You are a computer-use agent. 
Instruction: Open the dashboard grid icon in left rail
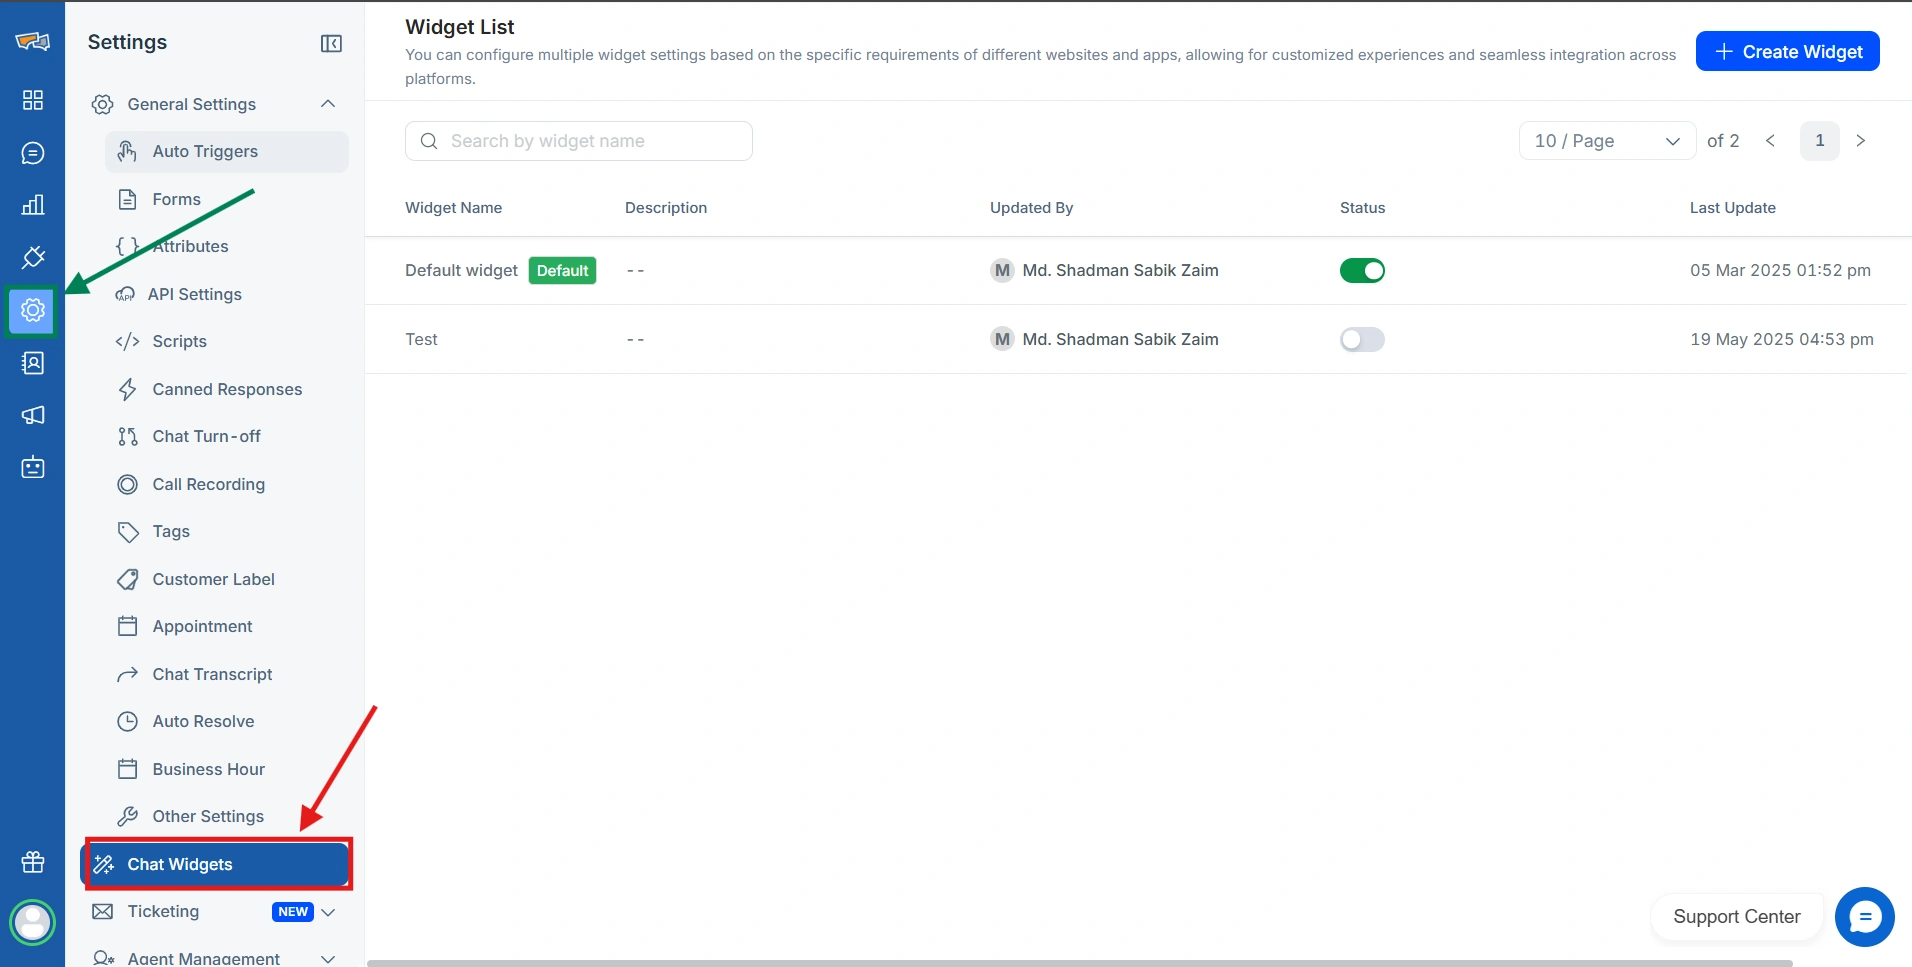point(33,100)
